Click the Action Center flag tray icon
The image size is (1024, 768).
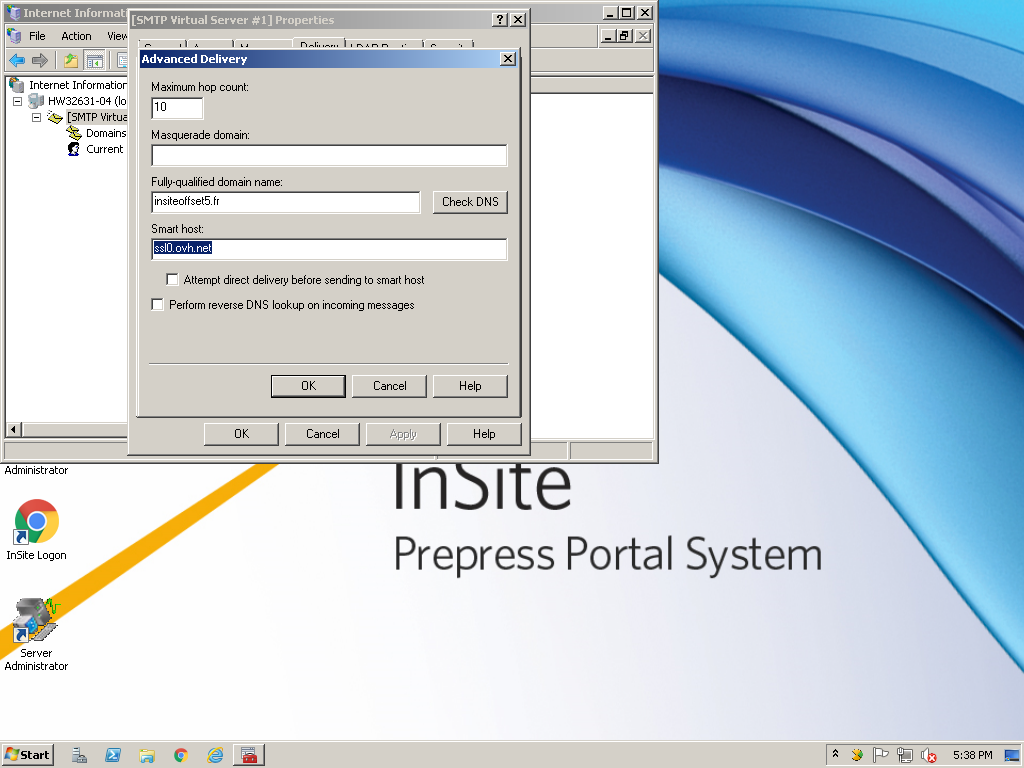pos(880,756)
